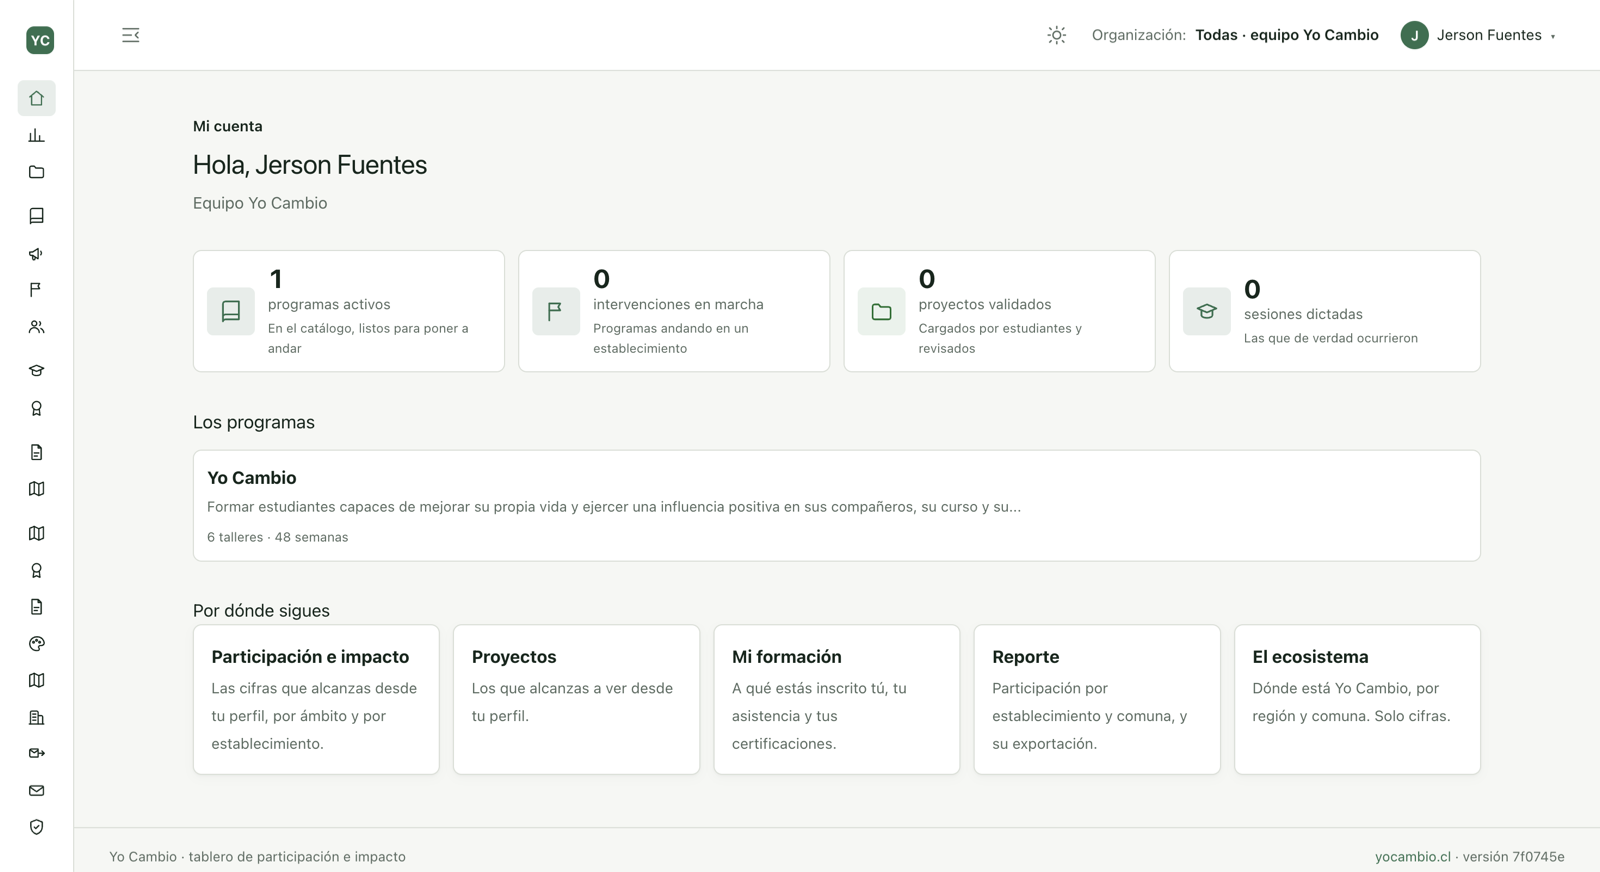Screen dimensions: 1600x872
Task: Click the 'Mi cuenta' label
Action: 228,126
